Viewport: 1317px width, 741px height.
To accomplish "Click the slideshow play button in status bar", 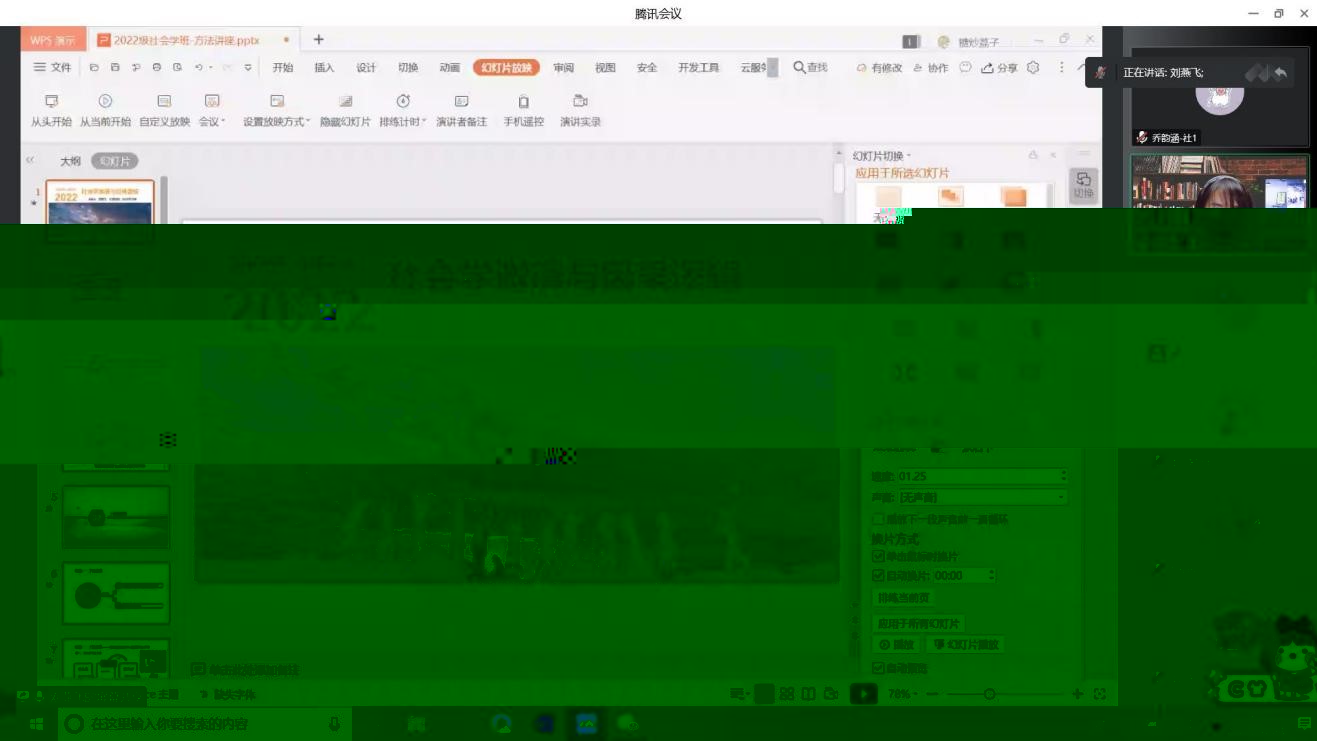I will click(x=864, y=694).
